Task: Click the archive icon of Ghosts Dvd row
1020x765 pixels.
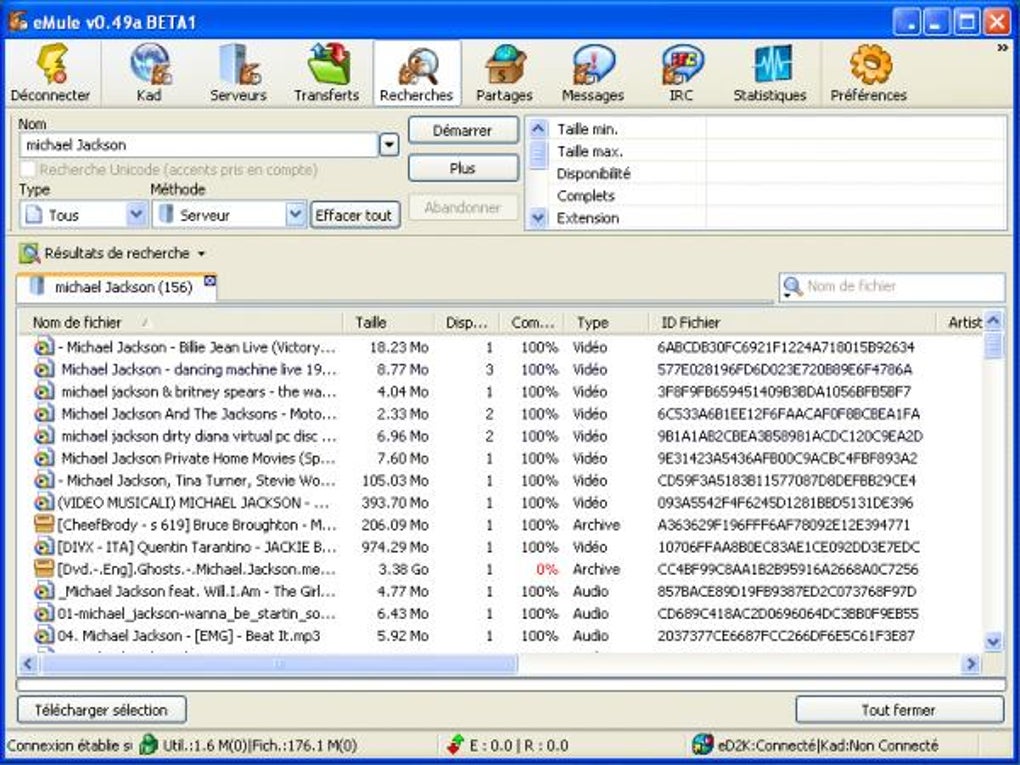Action: pyautogui.click(x=44, y=569)
